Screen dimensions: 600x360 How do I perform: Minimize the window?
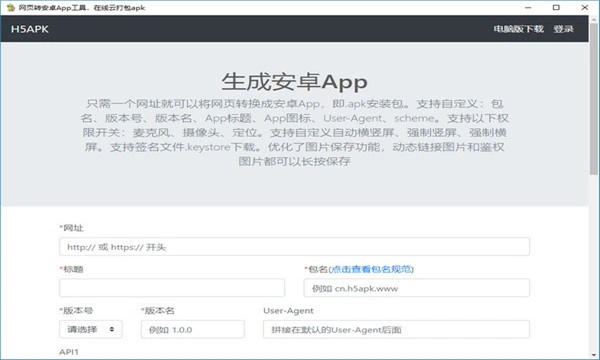[528, 8]
